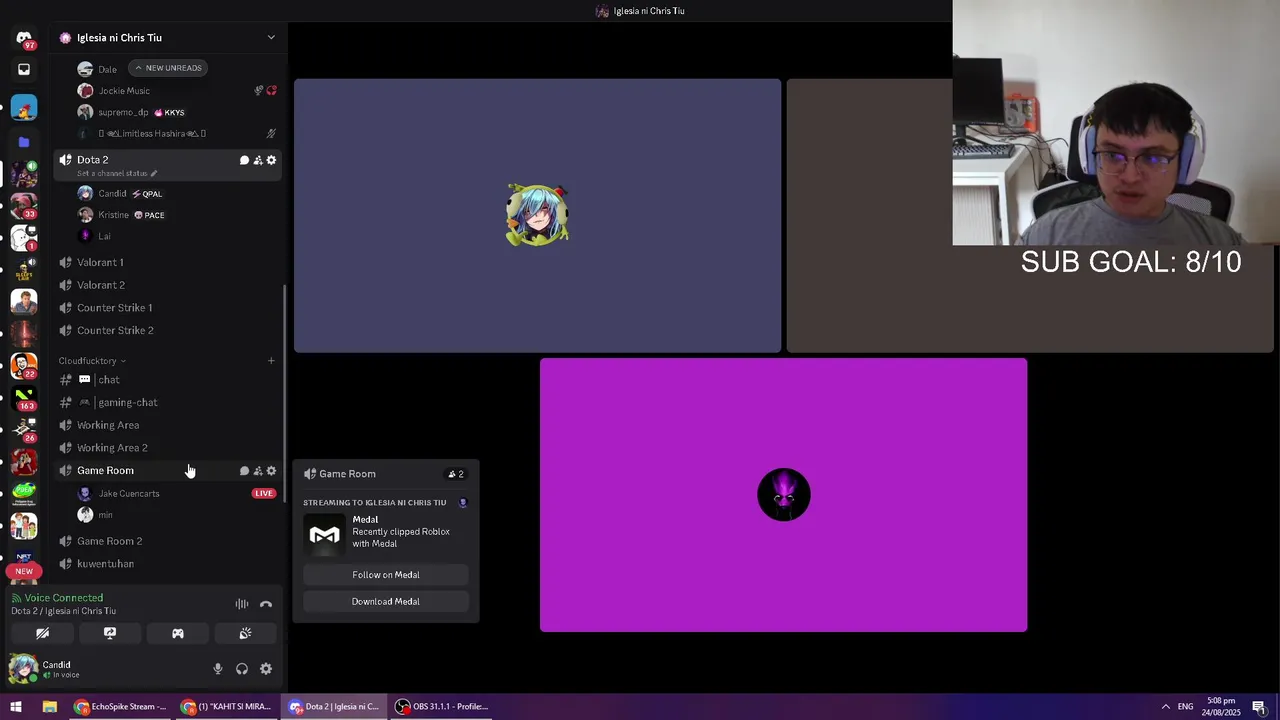Join Counter Strike 2 voice channel
The width and height of the screenshot is (1280, 720).
pyautogui.click(x=167, y=330)
